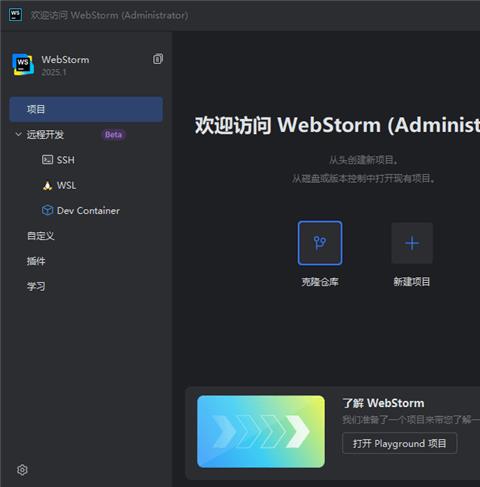
Task: Click the 从头创建新项目 text
Action: 364,160
